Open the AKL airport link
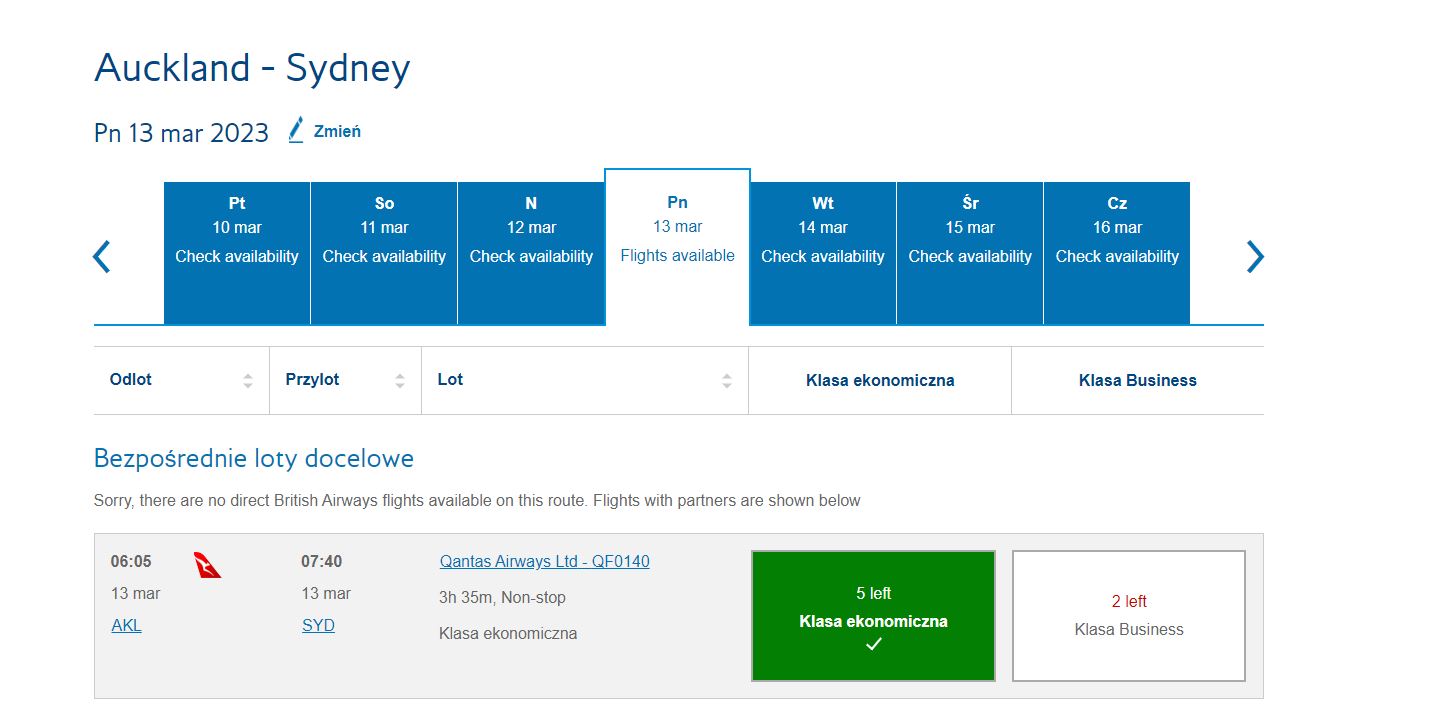 click(x=126, y=626)
